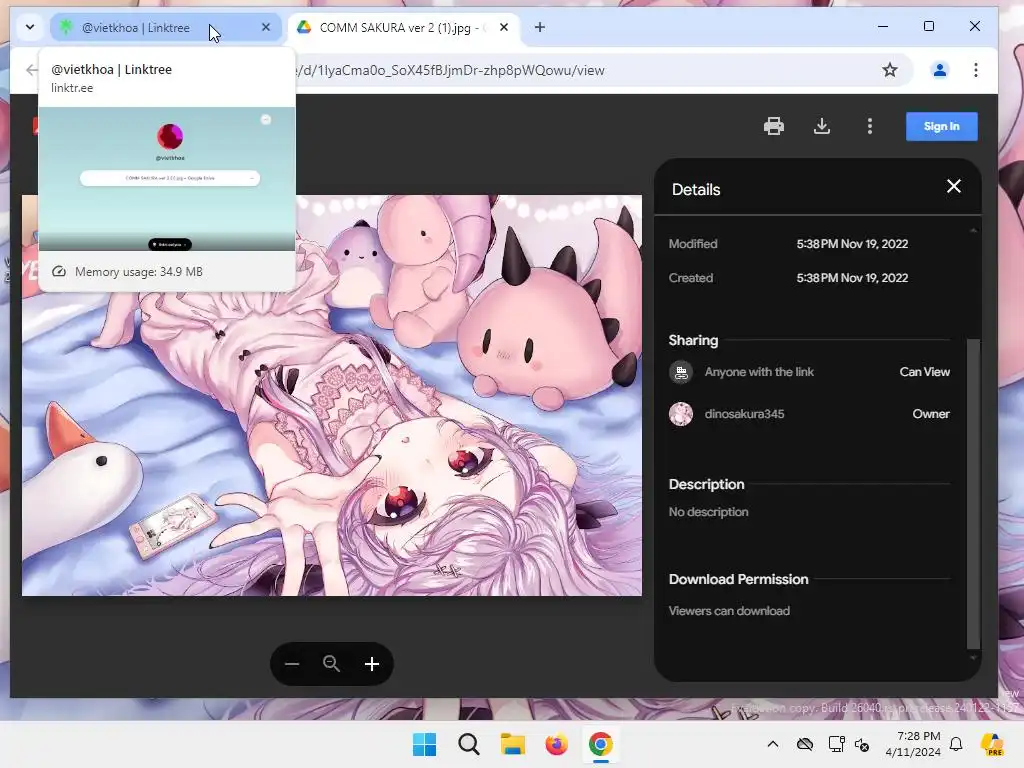
Task: Print the image with the printer icon
Action: (774, 126)
